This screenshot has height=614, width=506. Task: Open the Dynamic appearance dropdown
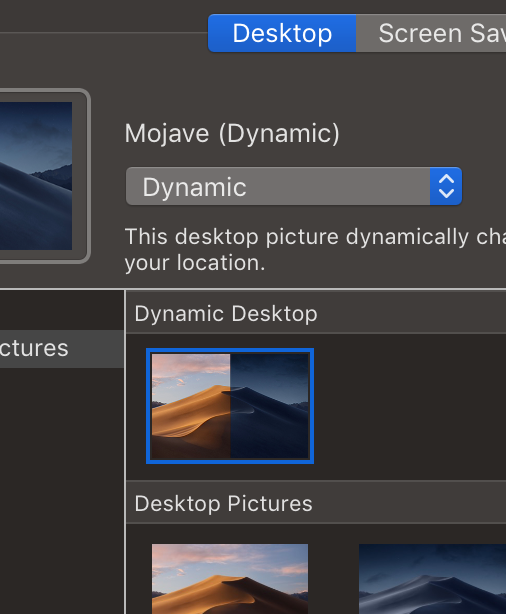[294, 186]
